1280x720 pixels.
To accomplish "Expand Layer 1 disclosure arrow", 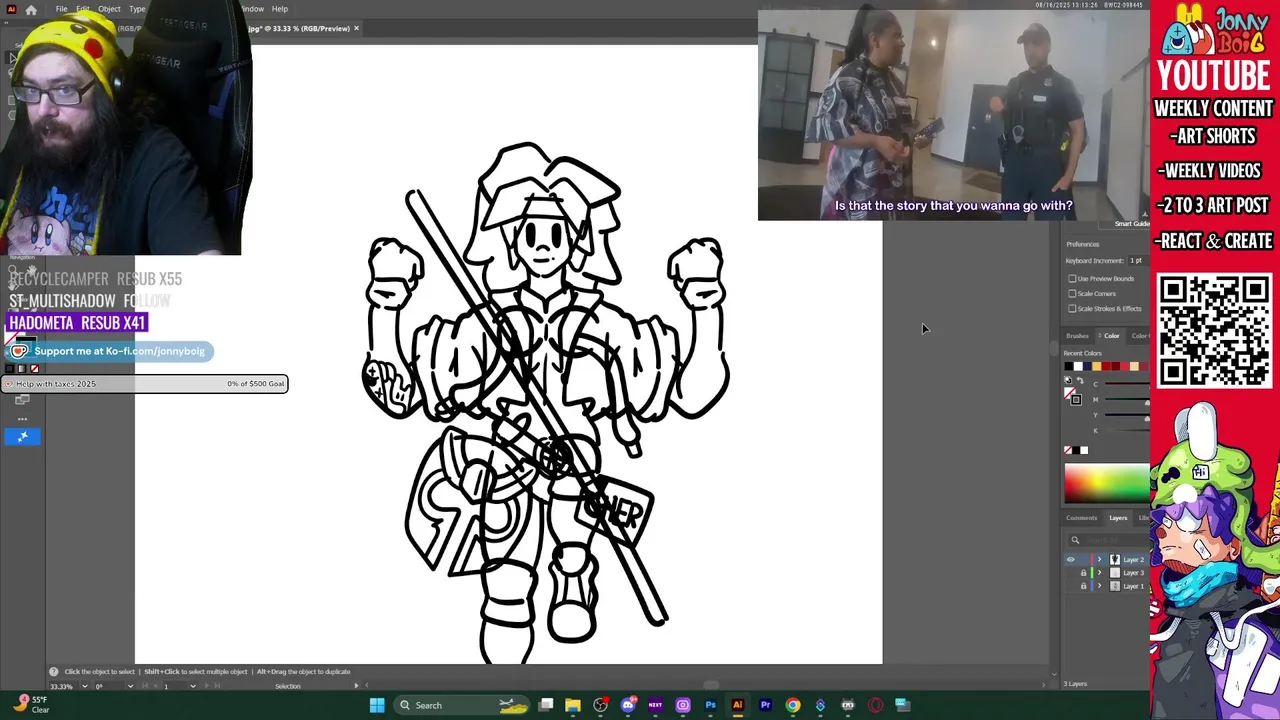I will [1100, 586].
